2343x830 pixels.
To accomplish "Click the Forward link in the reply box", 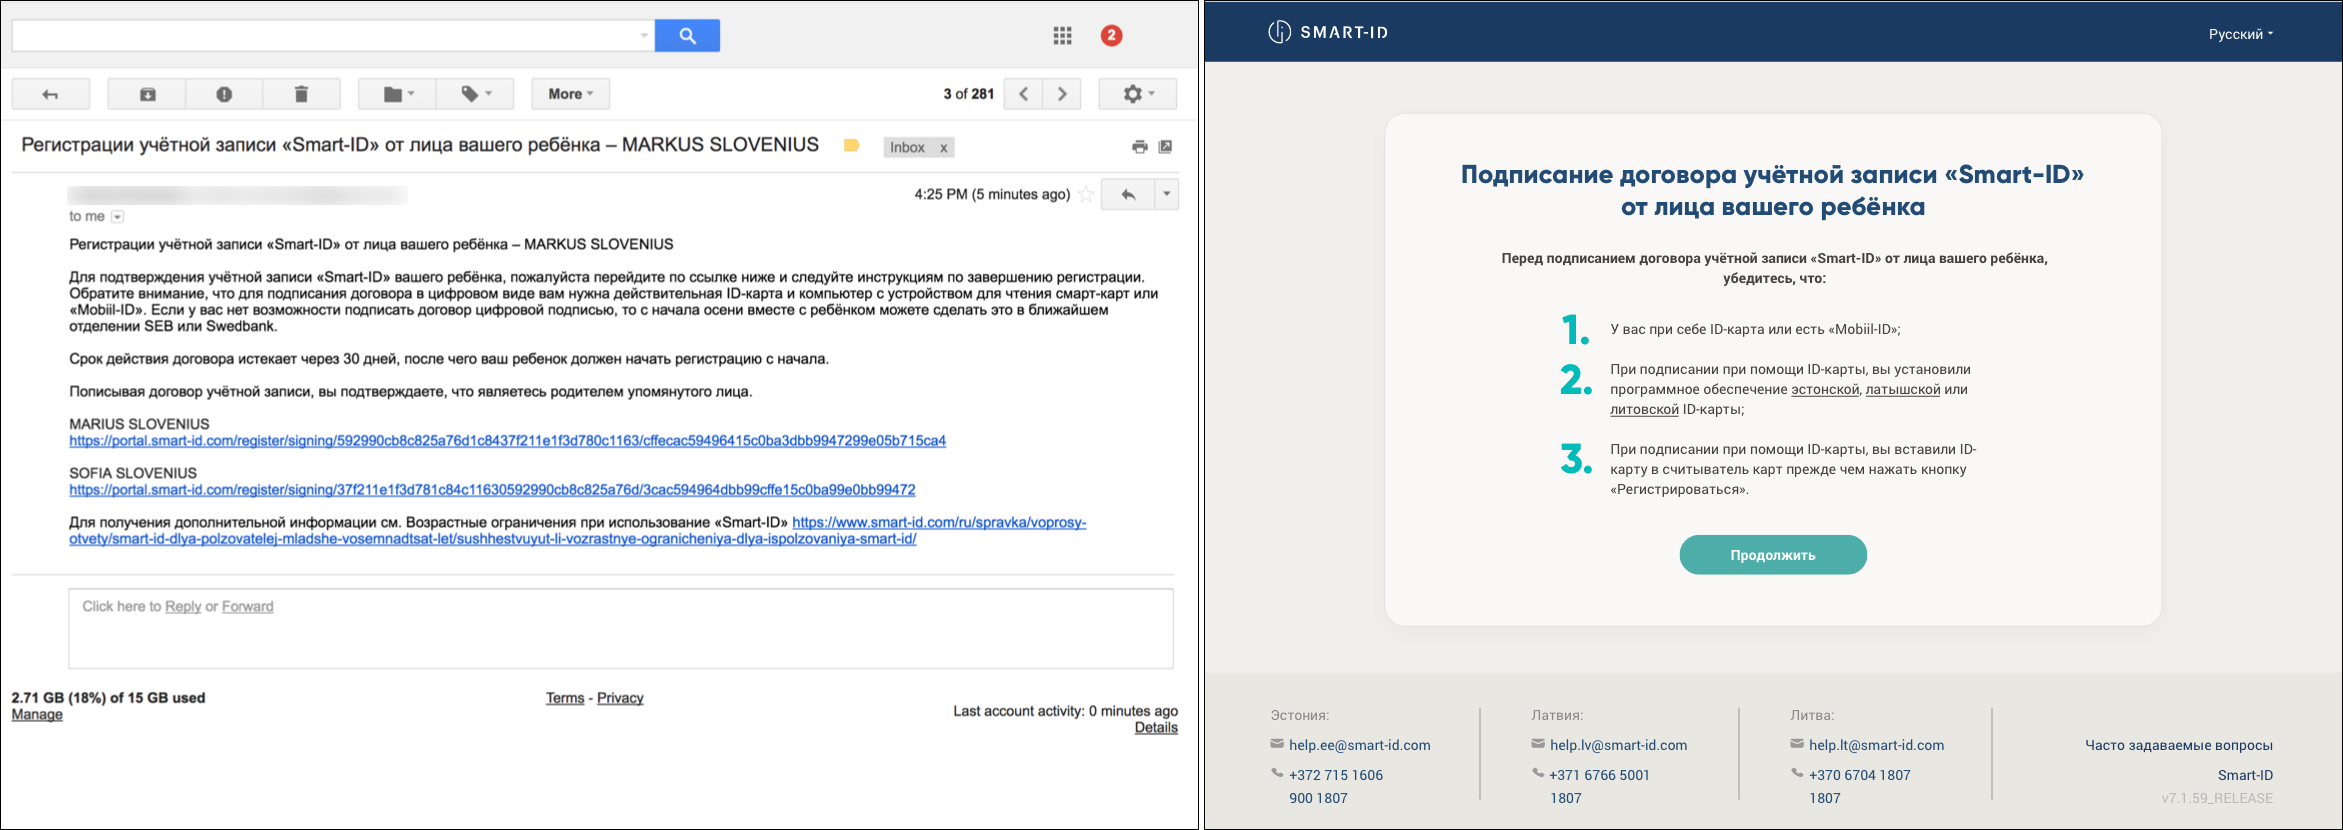I will pos(247,606).
